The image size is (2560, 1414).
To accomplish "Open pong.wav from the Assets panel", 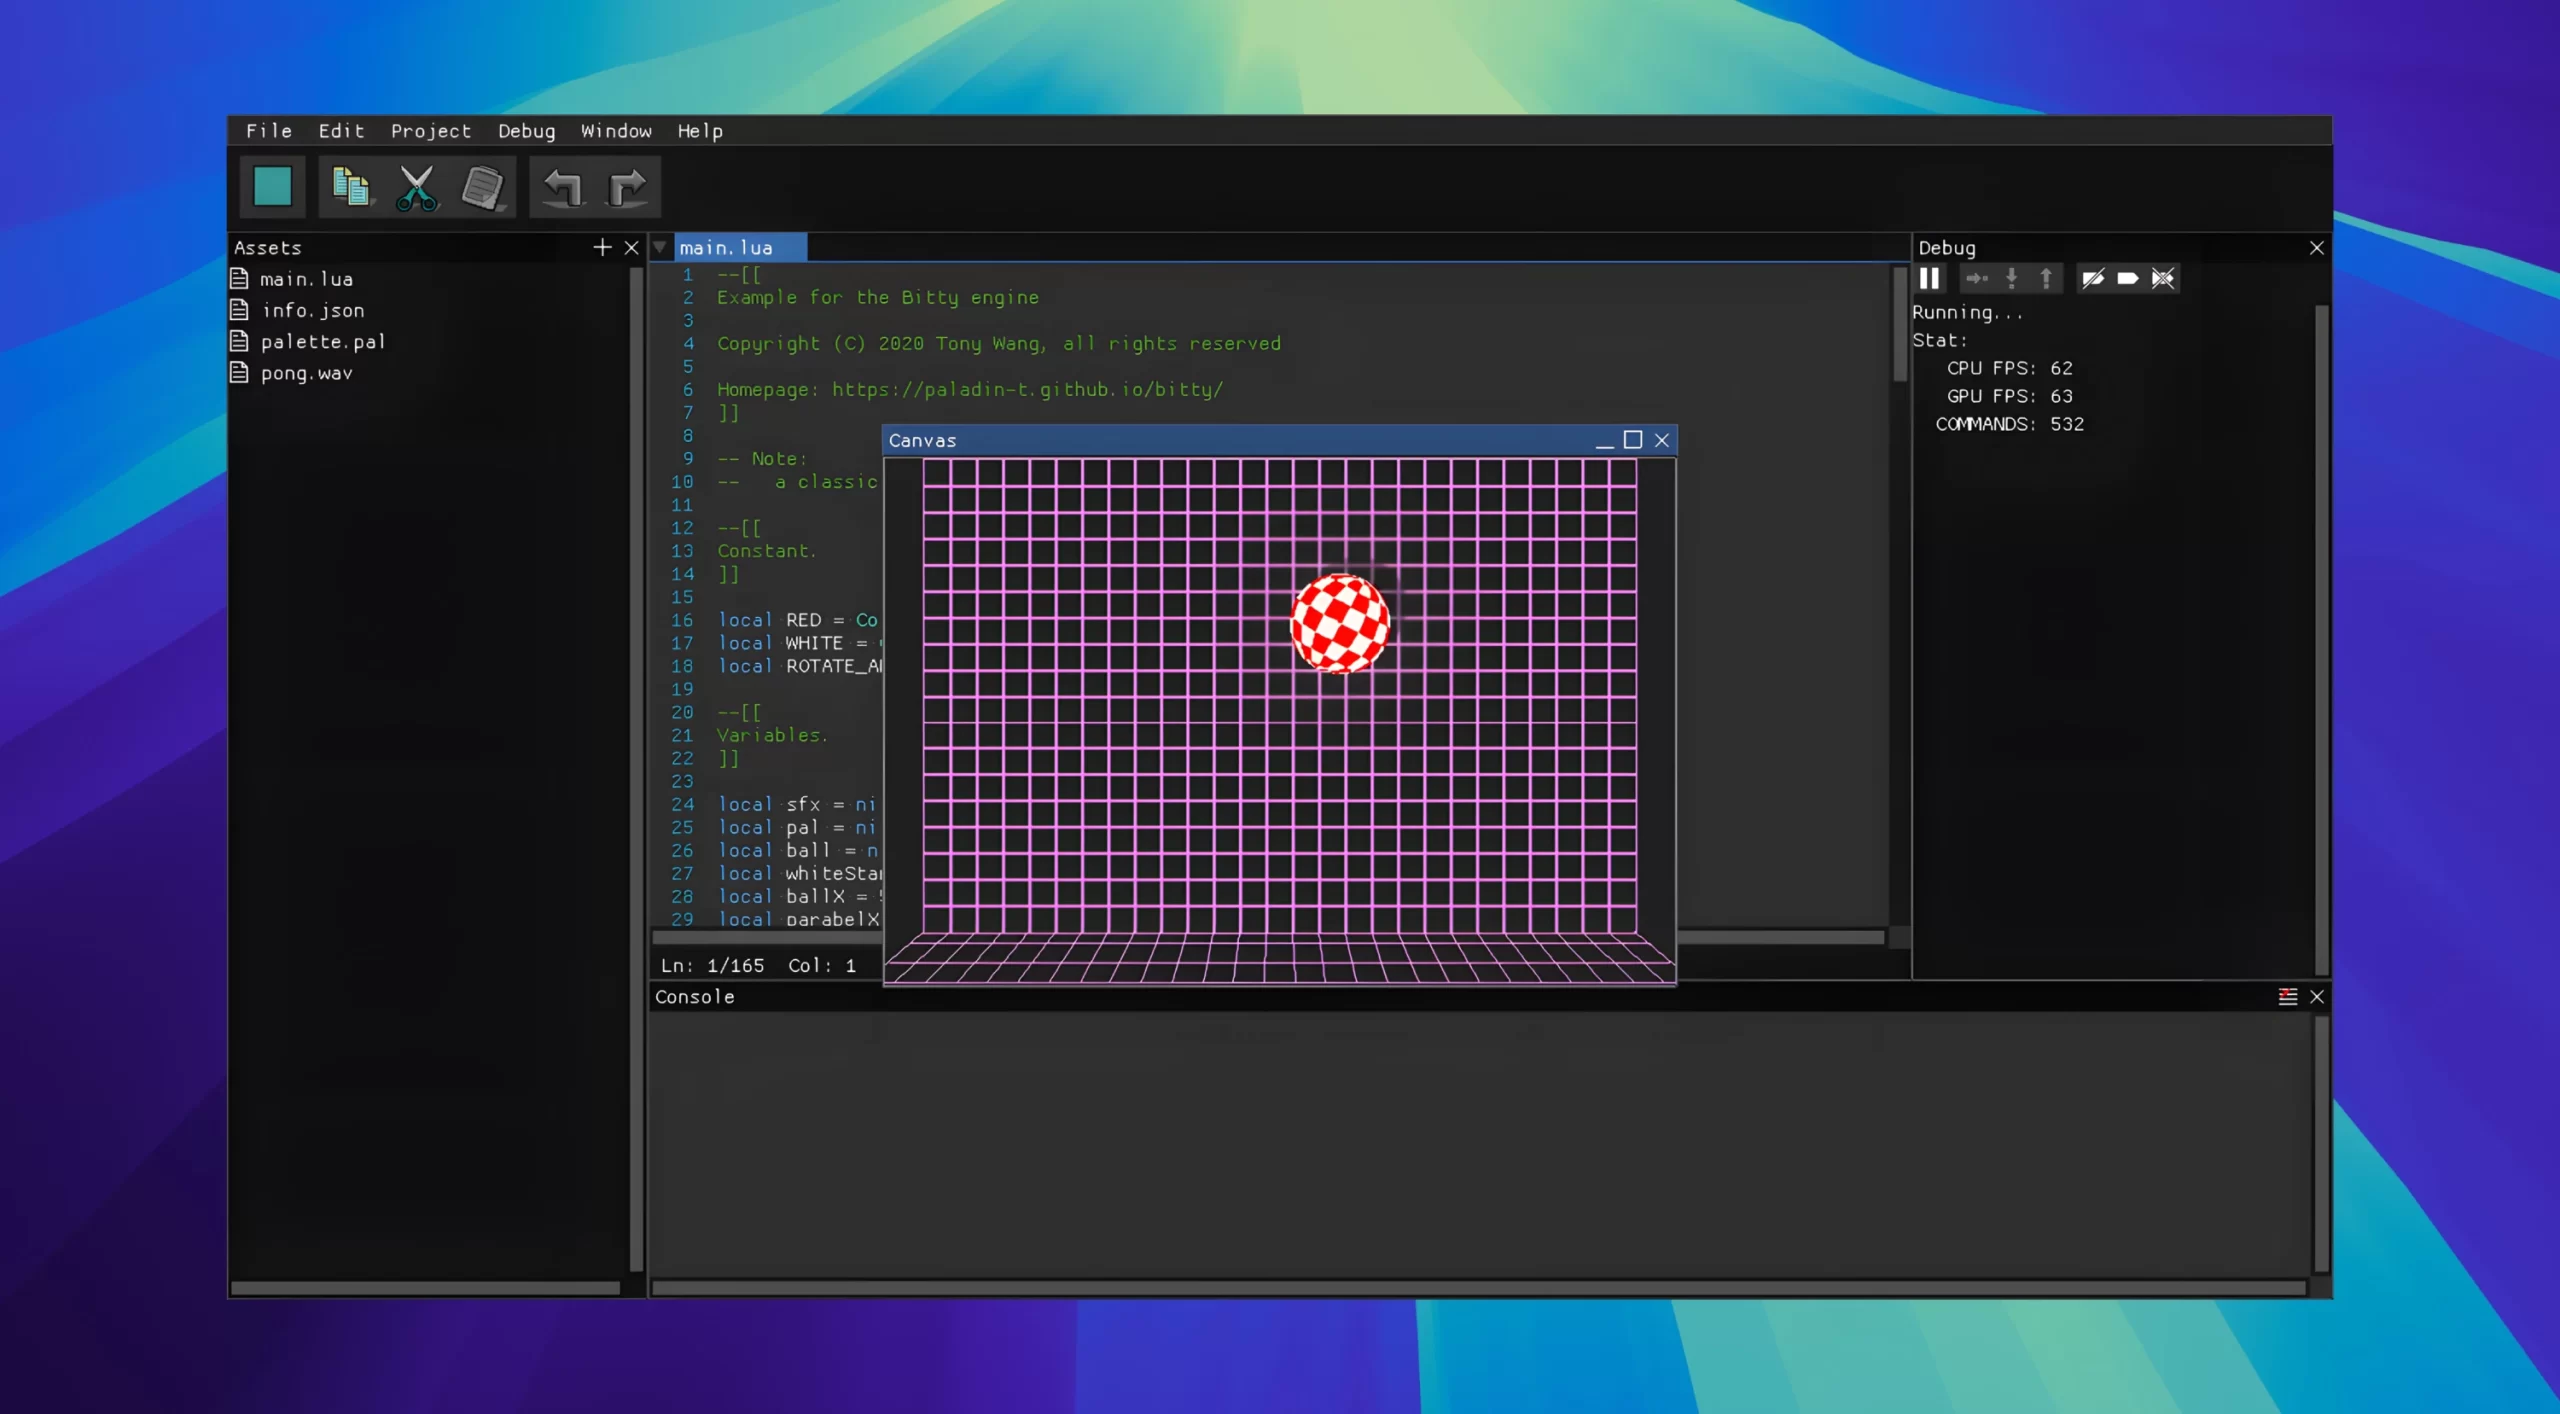I will 306,373.
